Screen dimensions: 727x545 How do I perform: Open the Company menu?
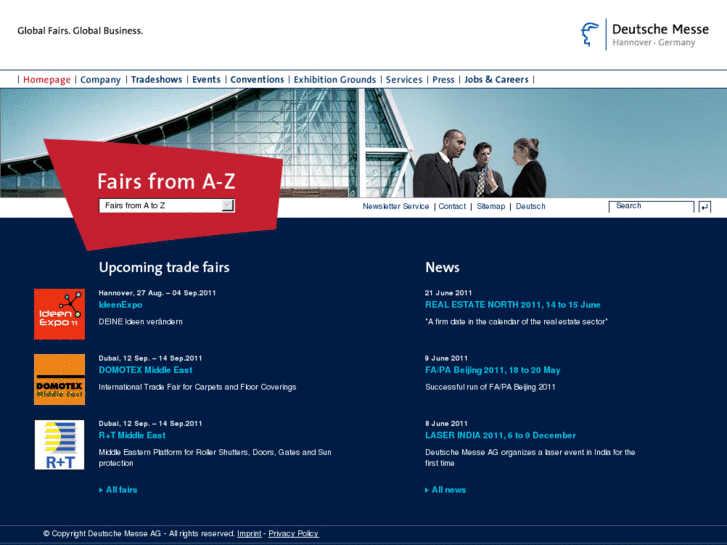[101, 80]
